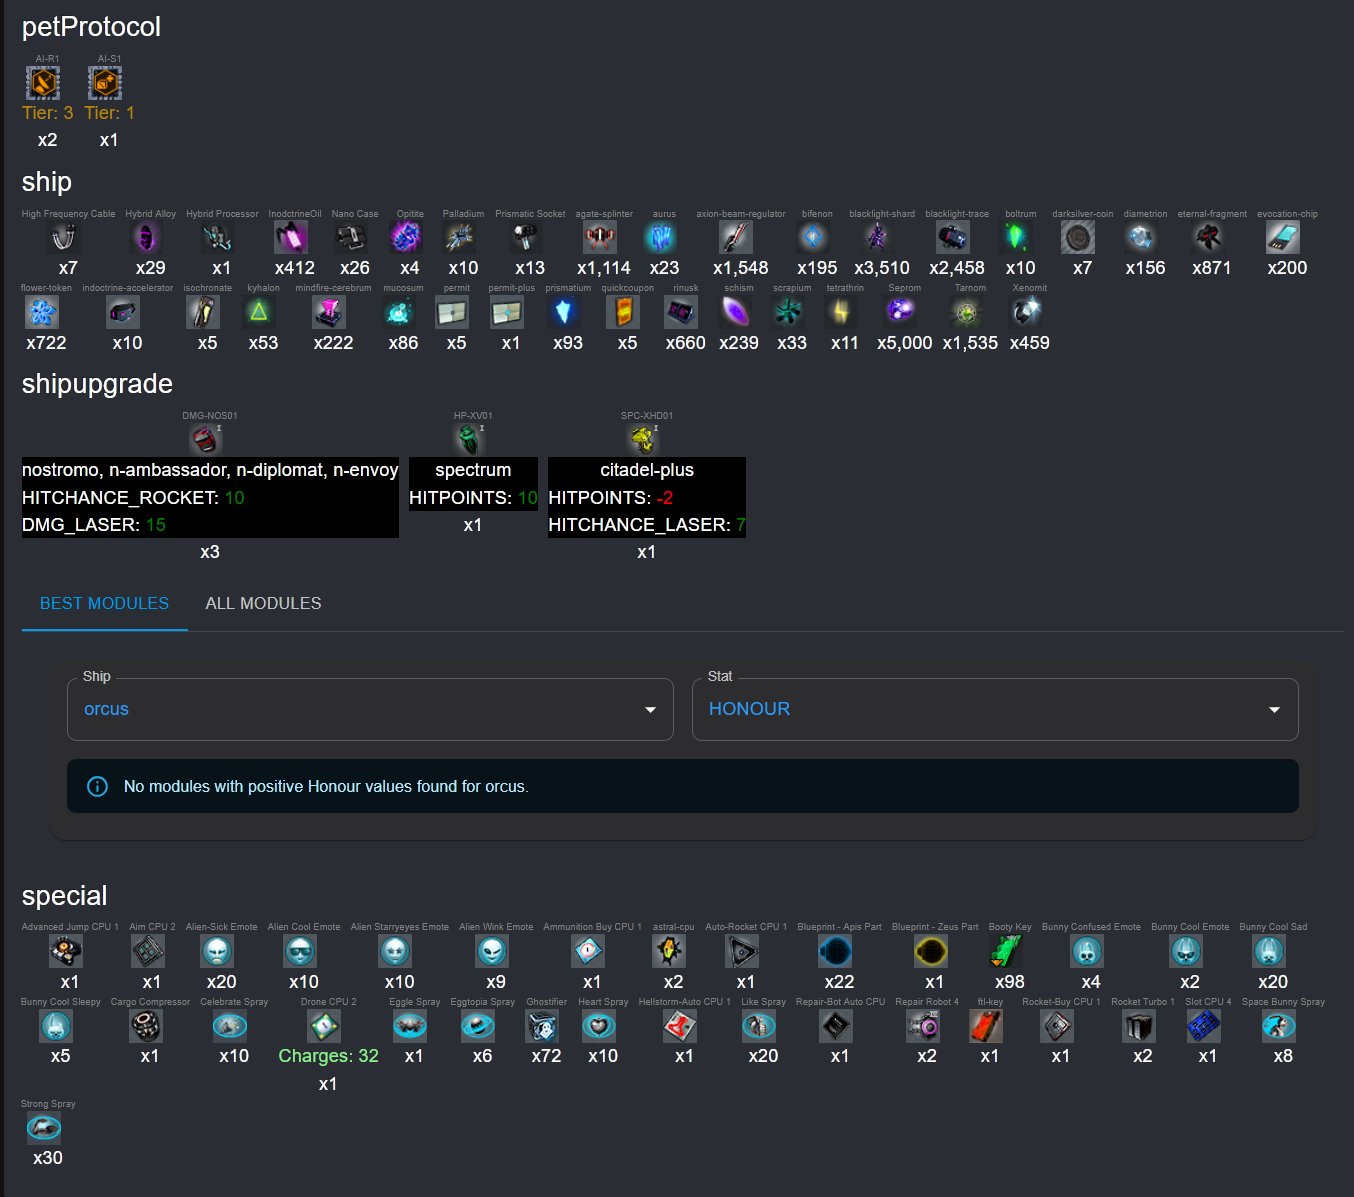Click the DMG-NOS01 ship upgrade icon

click(x=205, y=439)
